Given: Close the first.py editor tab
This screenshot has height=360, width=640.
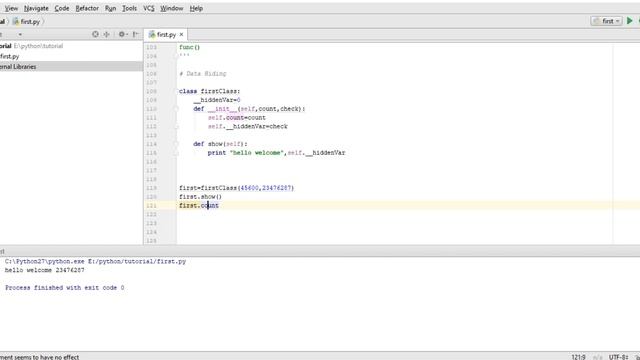Looking at the screenshot, I should click(181, 35).
